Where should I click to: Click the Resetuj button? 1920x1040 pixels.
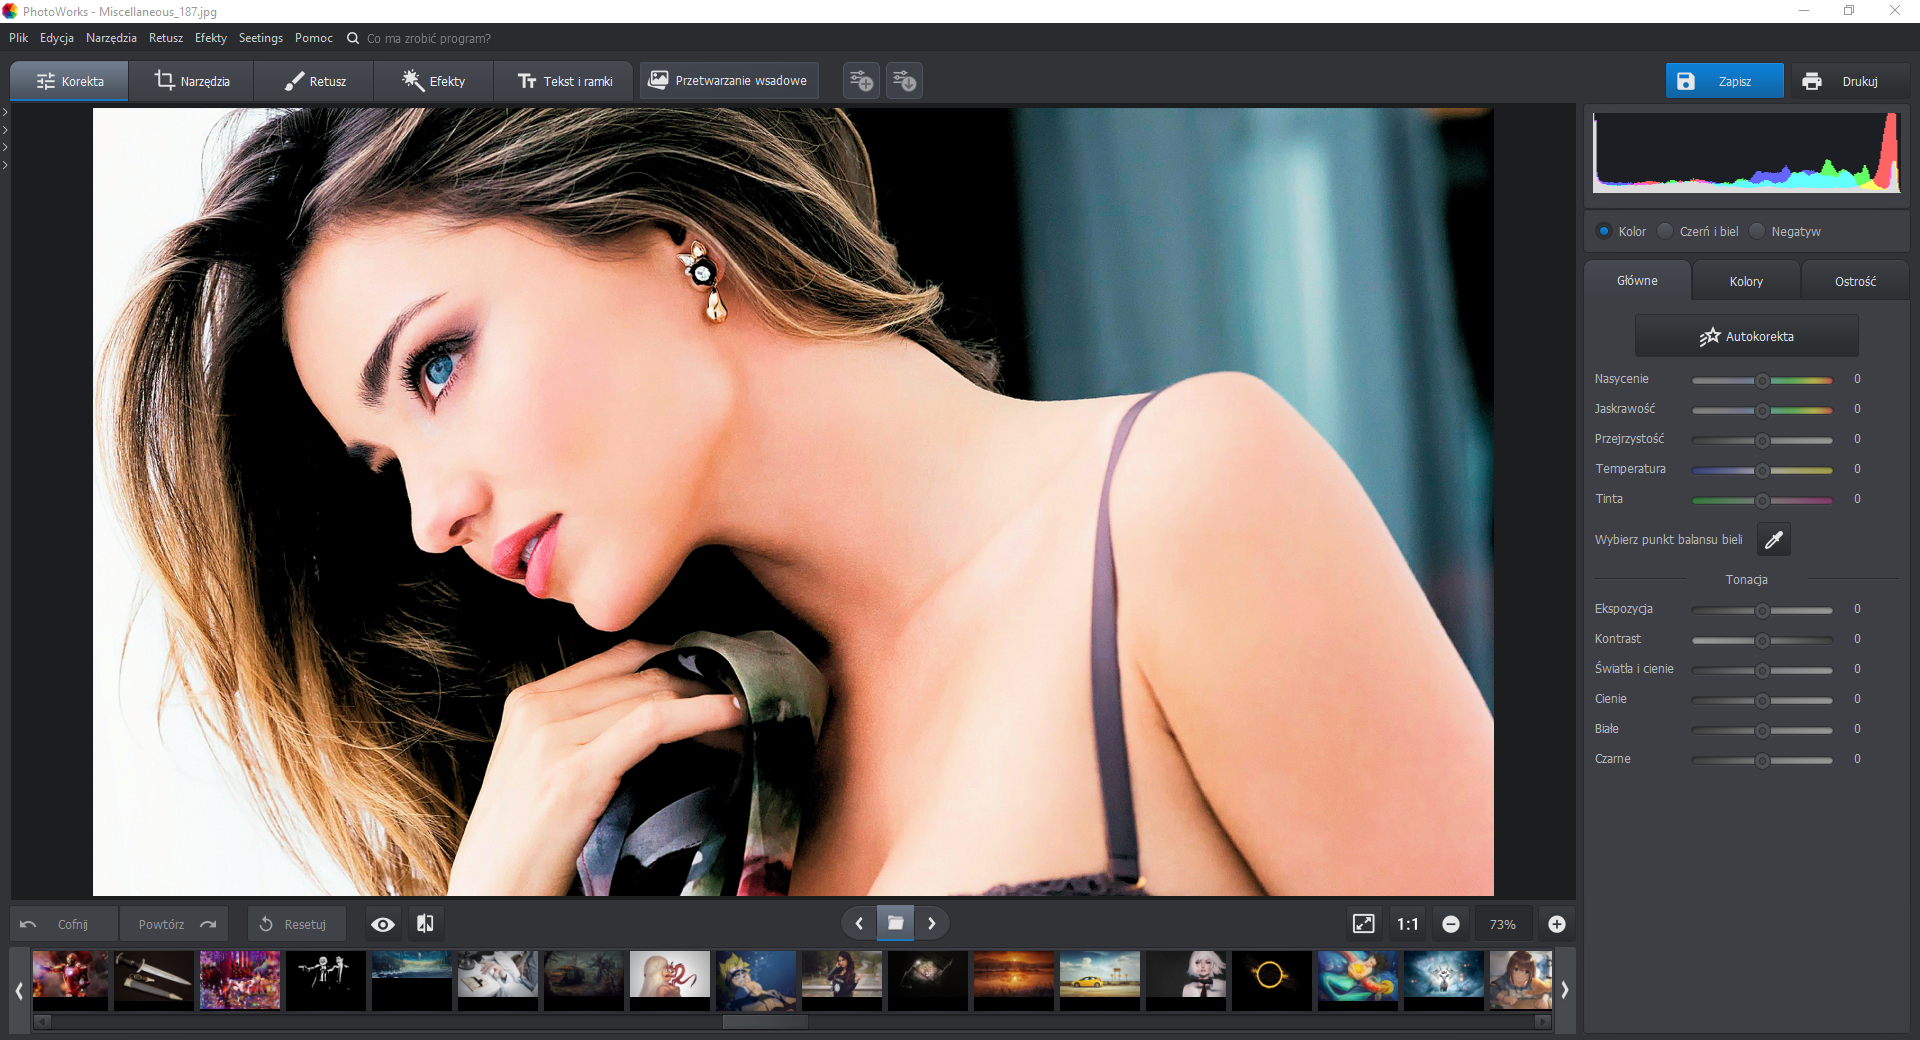(296, 924)
